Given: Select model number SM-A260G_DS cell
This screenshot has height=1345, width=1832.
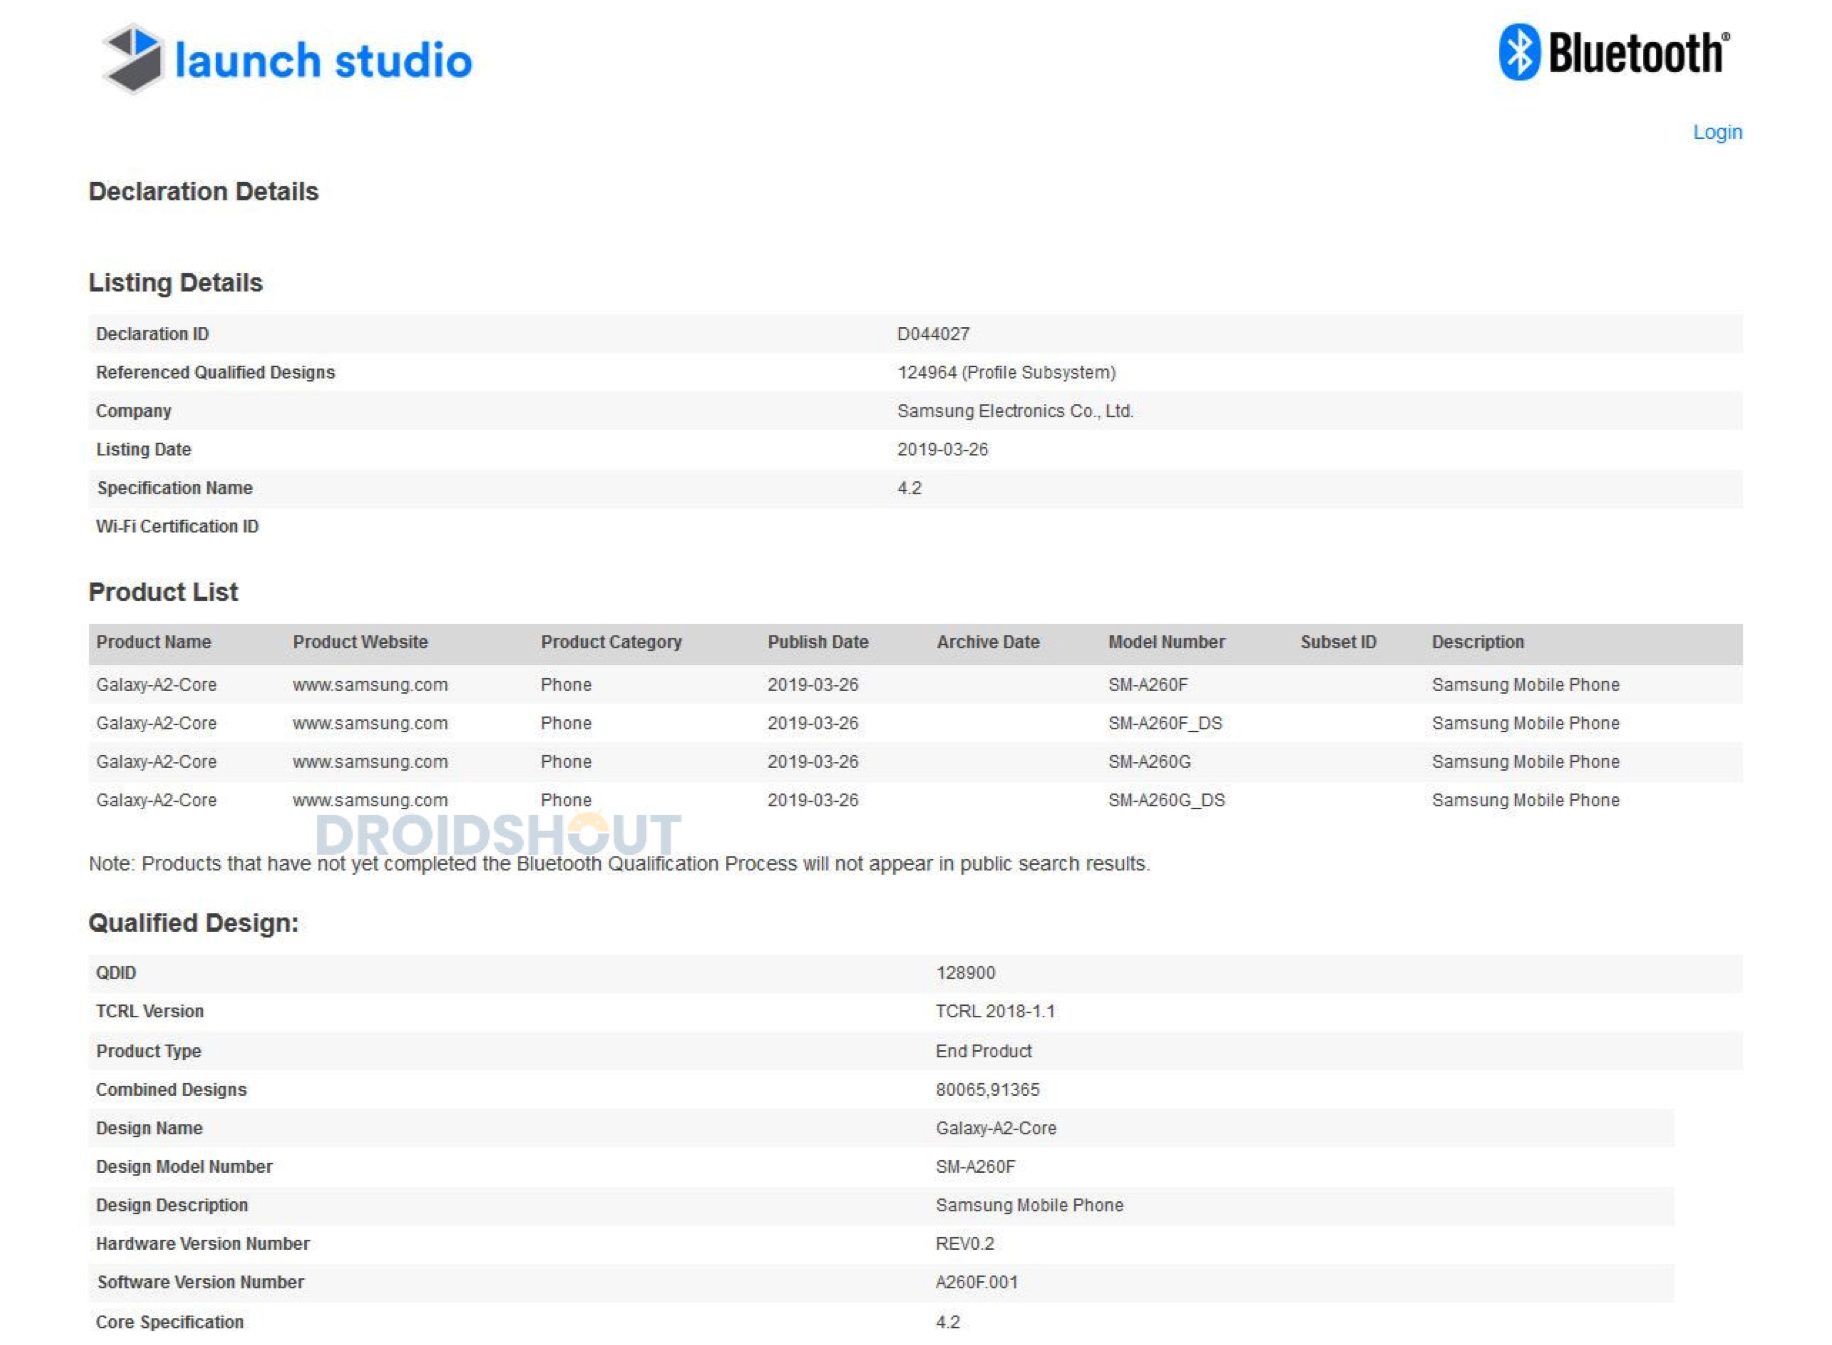Looking at the screenshot, I should [x=1166, y=800].
